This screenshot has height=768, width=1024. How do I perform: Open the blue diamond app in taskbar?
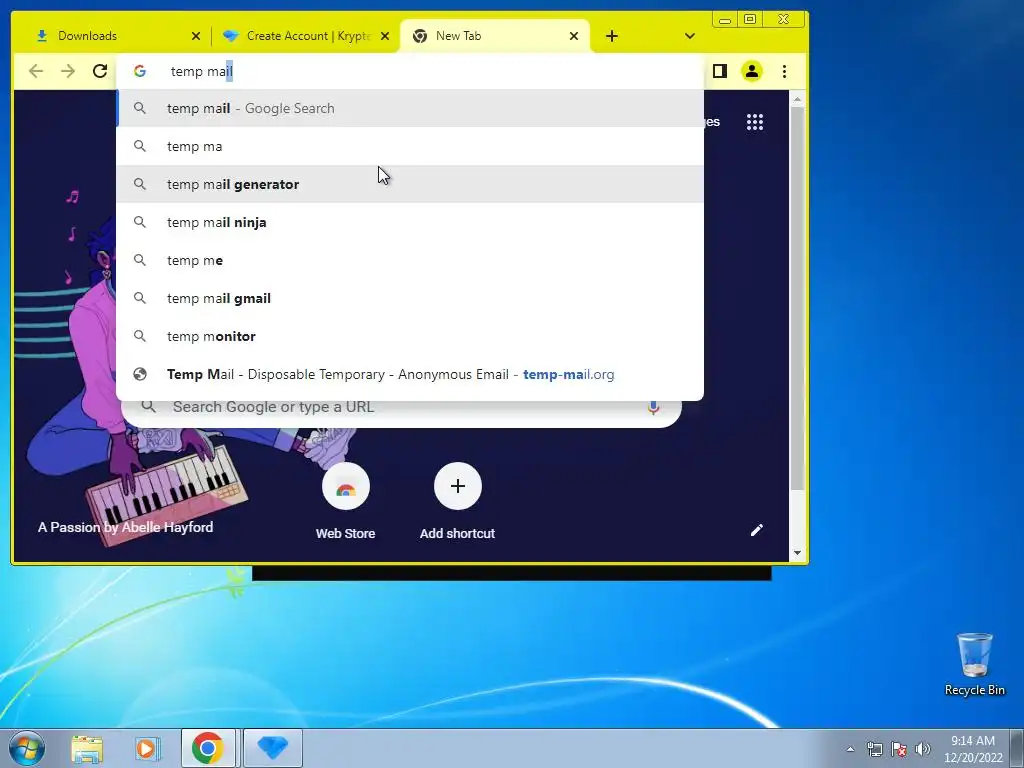click(273, 748)
